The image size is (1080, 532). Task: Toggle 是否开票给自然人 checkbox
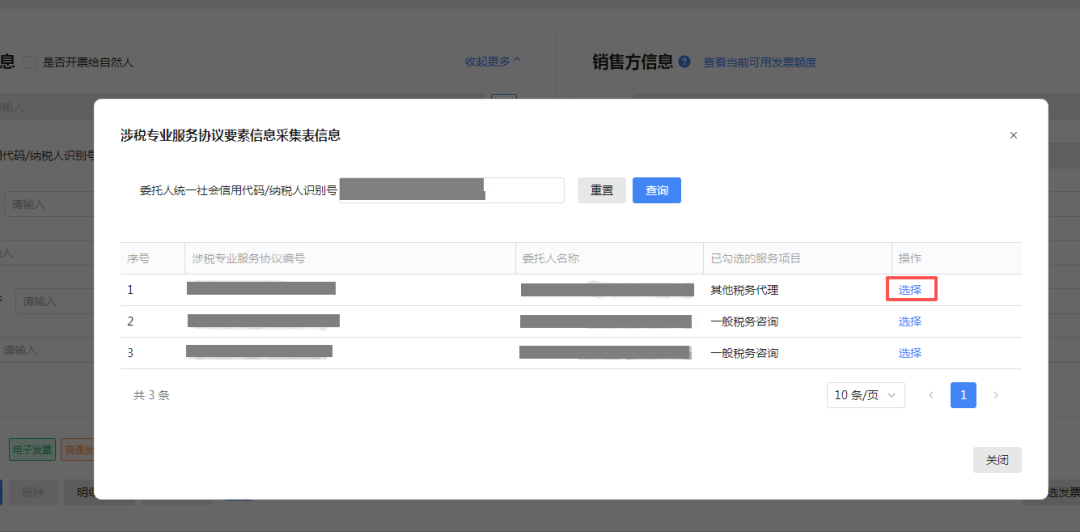click(x=30, y=63)
